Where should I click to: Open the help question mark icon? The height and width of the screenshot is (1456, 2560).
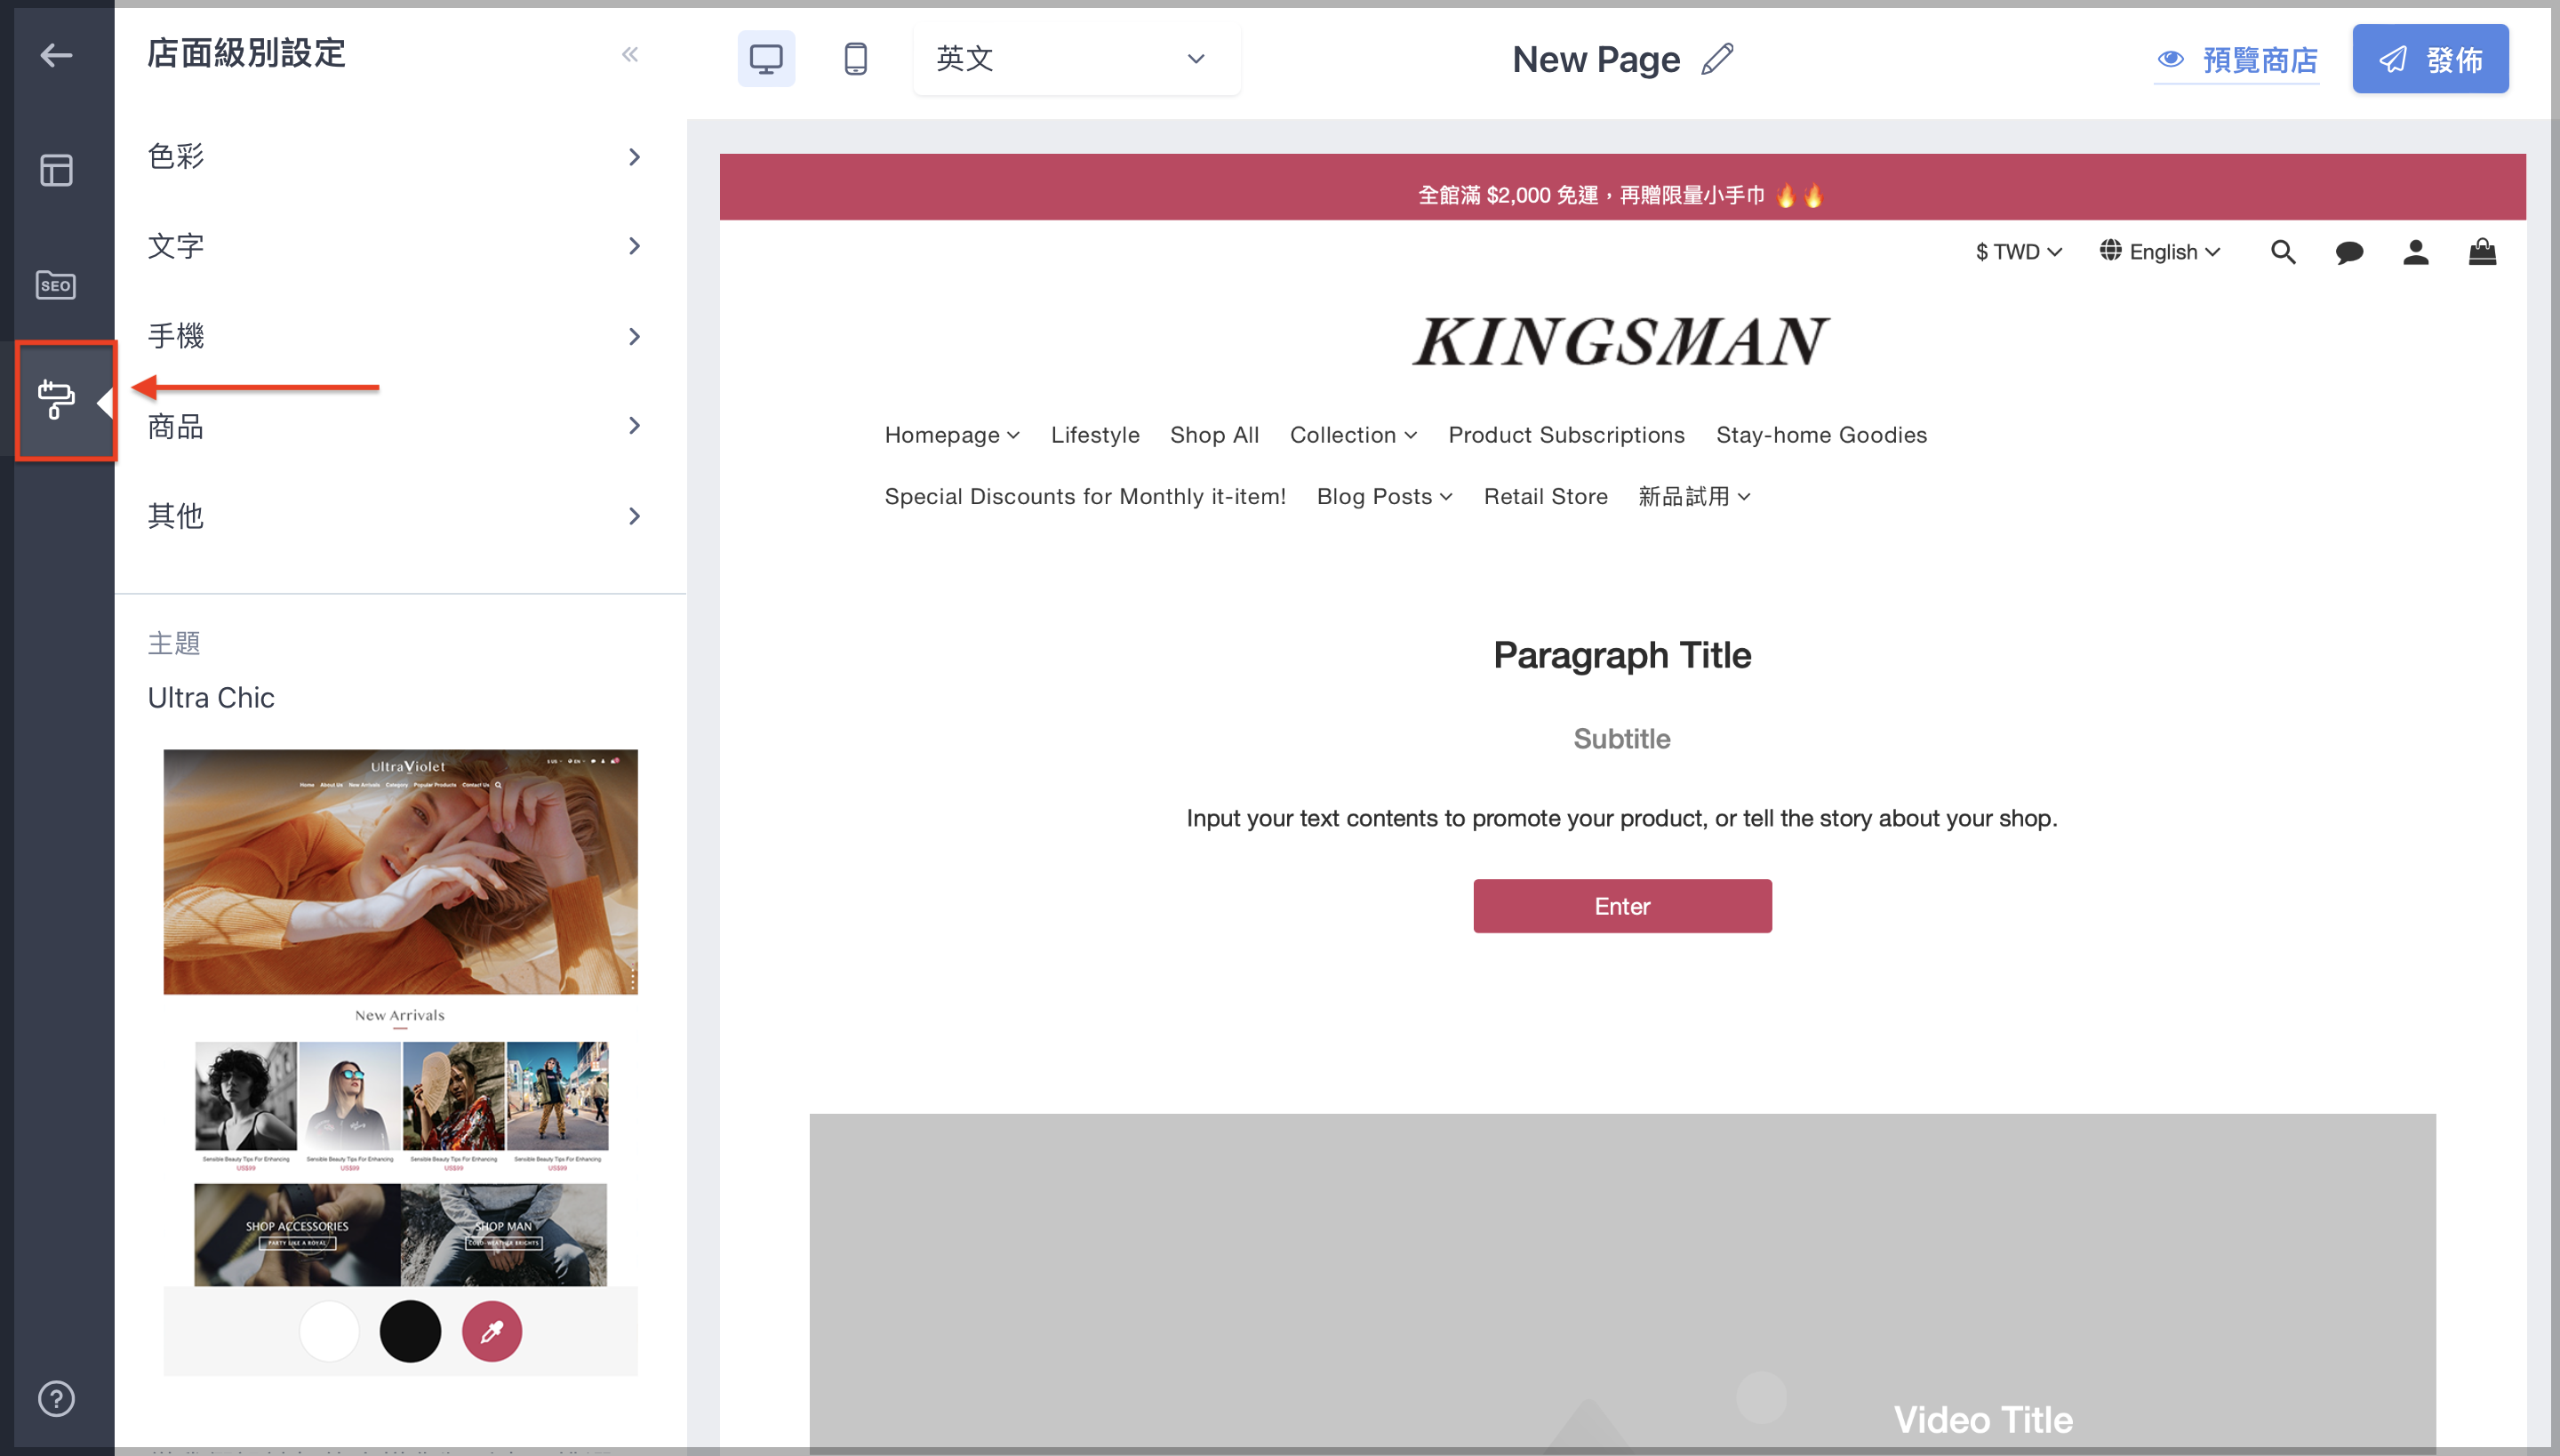point(56,1398)
